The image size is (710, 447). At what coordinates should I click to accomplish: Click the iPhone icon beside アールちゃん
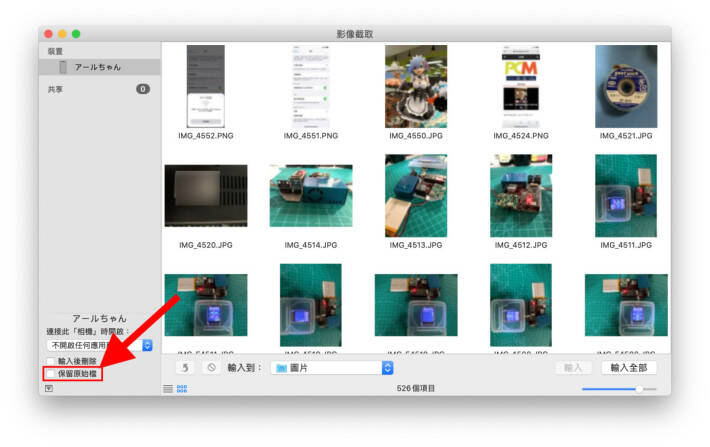(63, 67)
